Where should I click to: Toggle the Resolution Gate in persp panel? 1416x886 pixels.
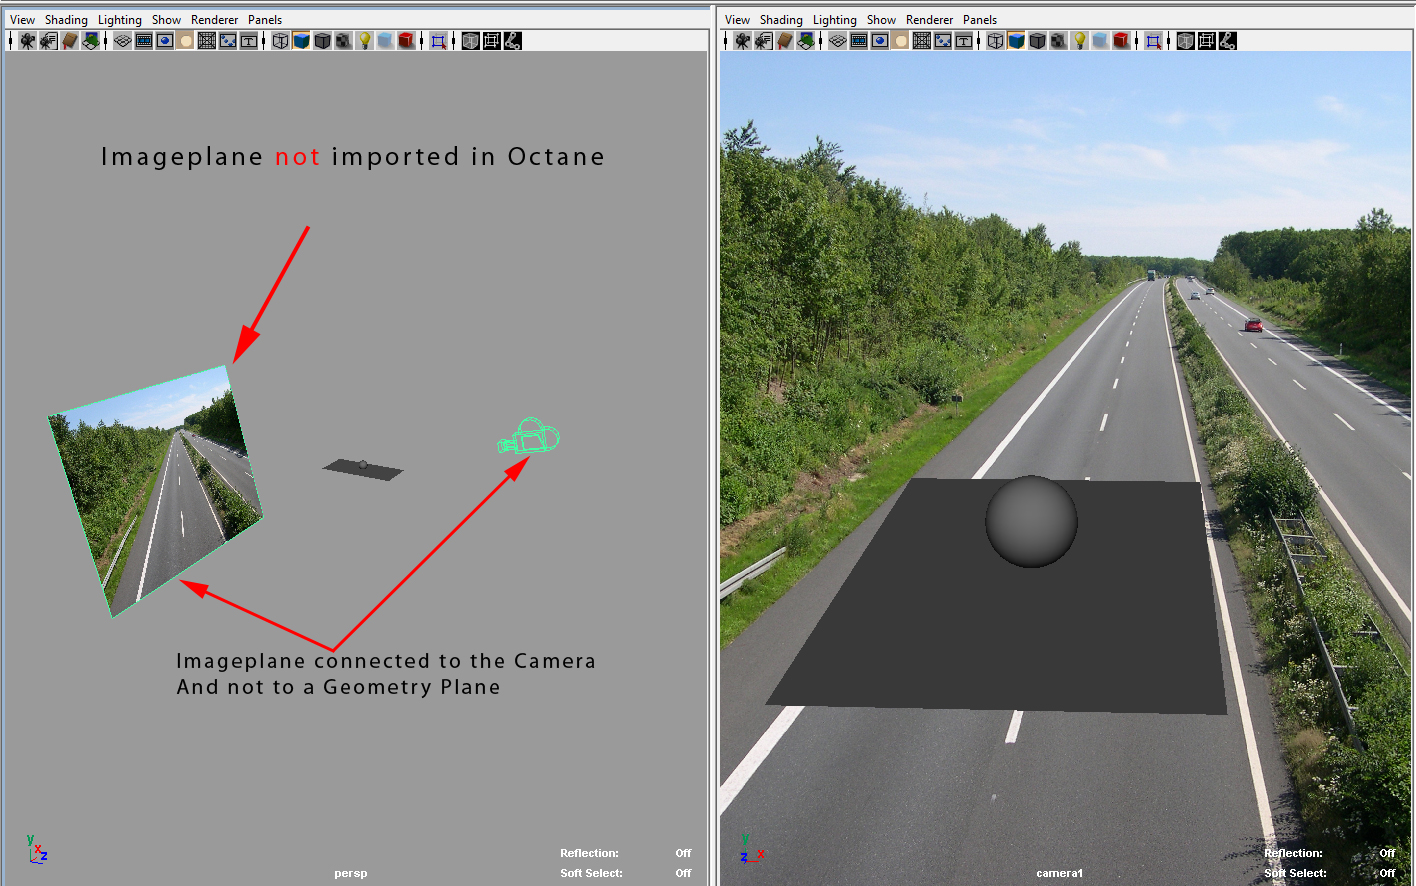coord(165,41)
